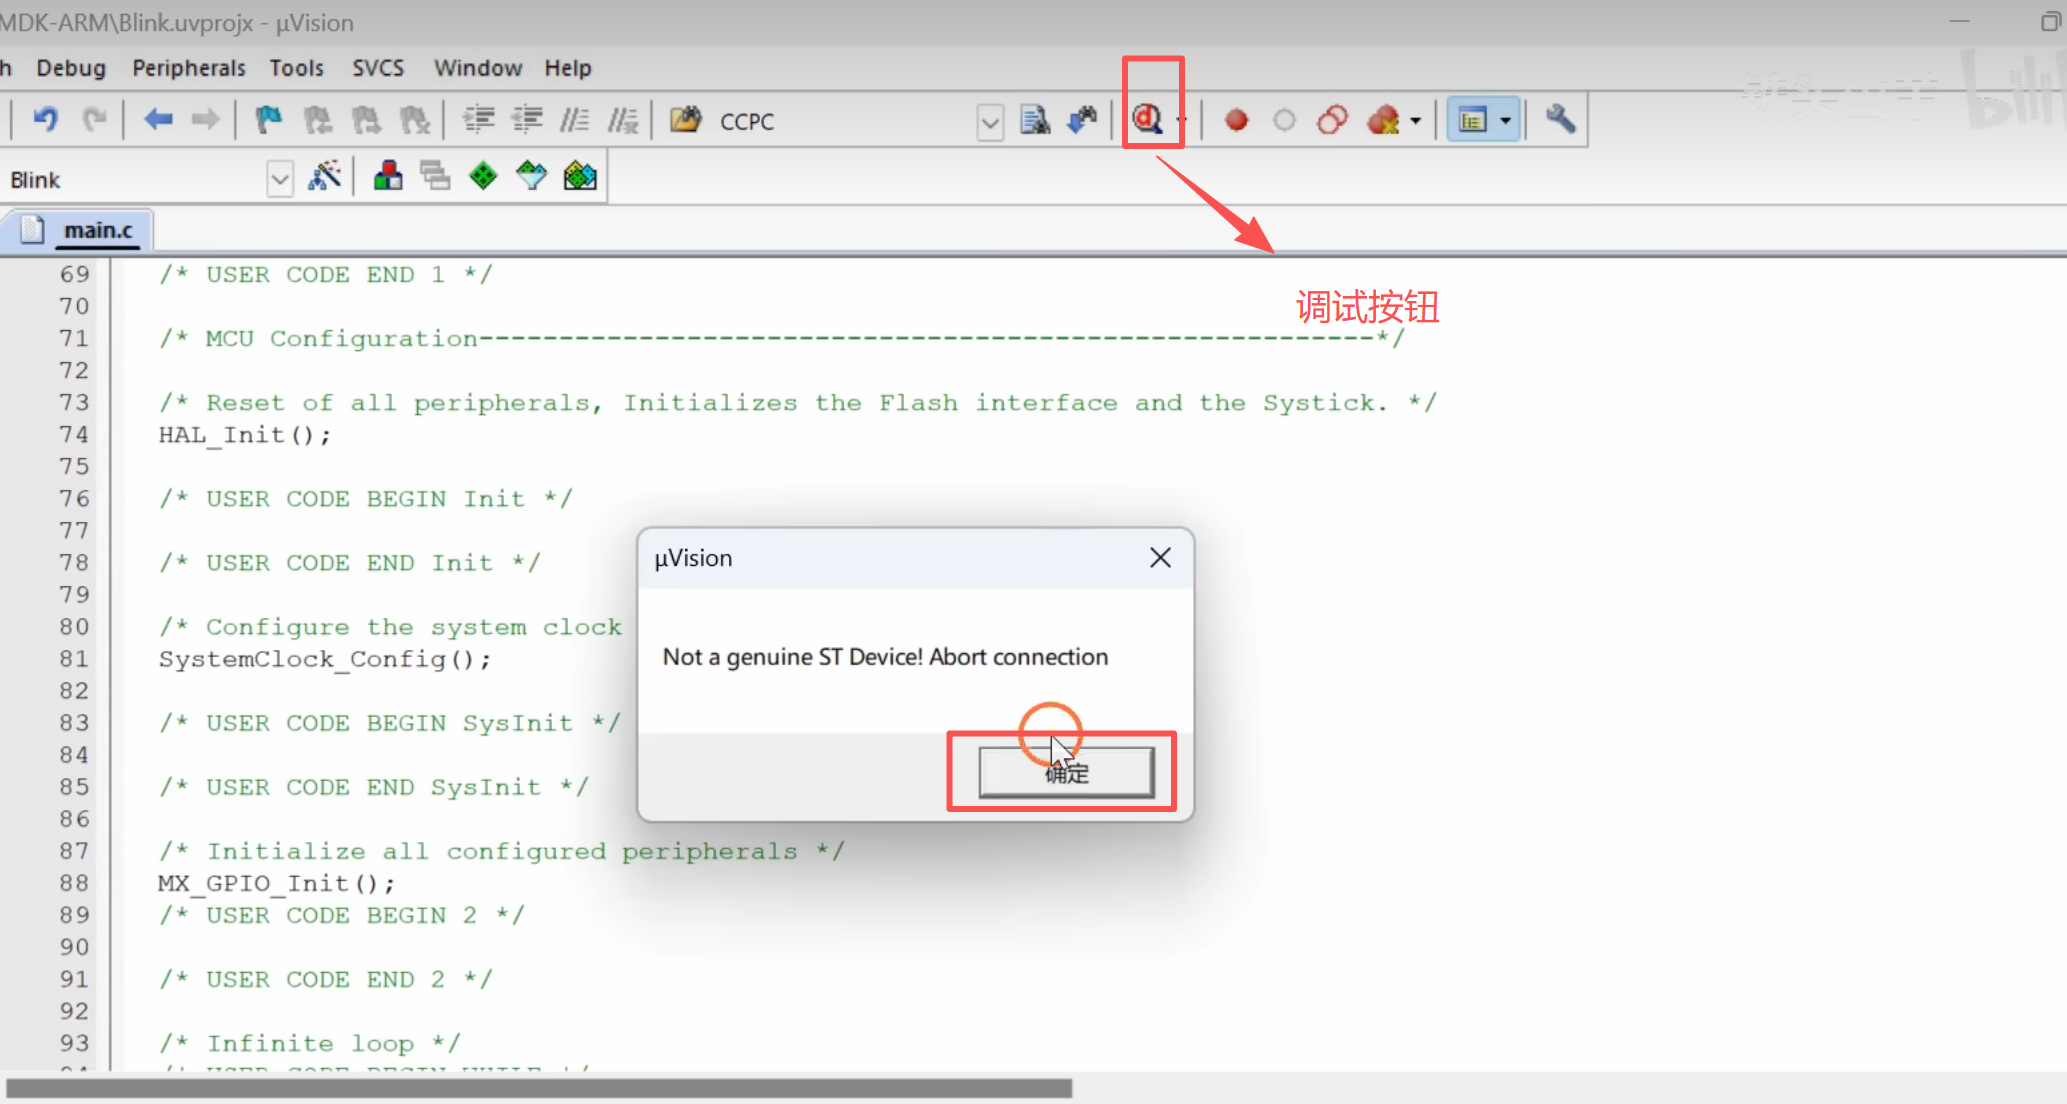The image size is (2067, 1104).
Task: Start the debug session icon
Action: 1147,120
